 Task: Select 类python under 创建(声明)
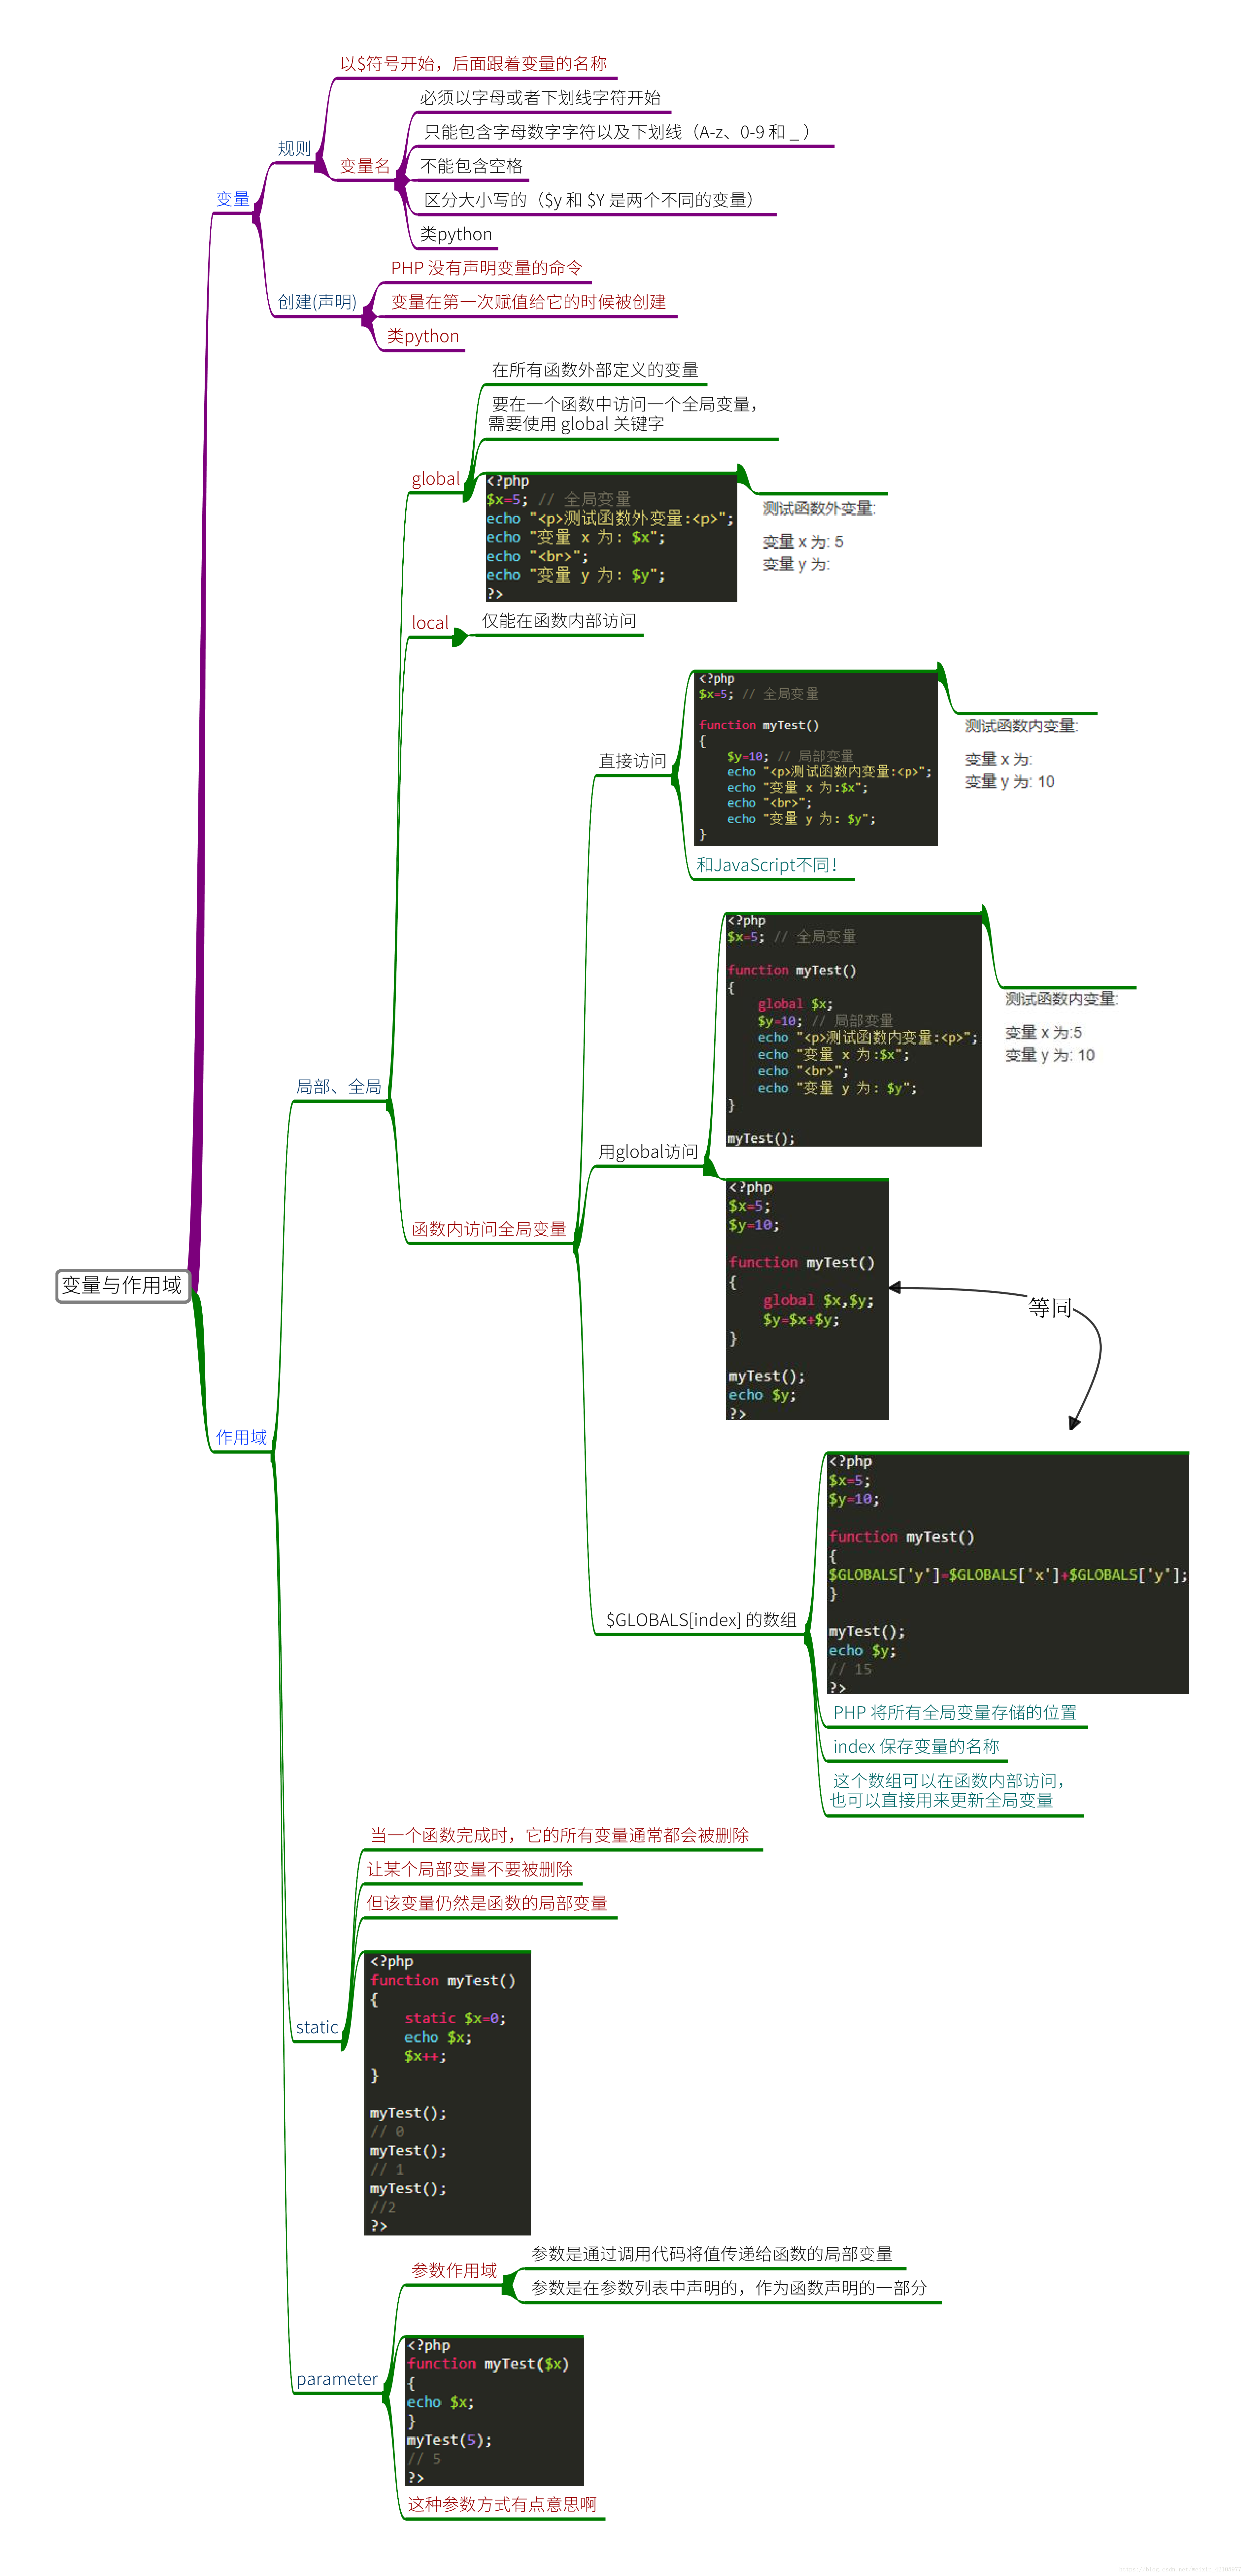pyautogui.click(x=423, y=336)
